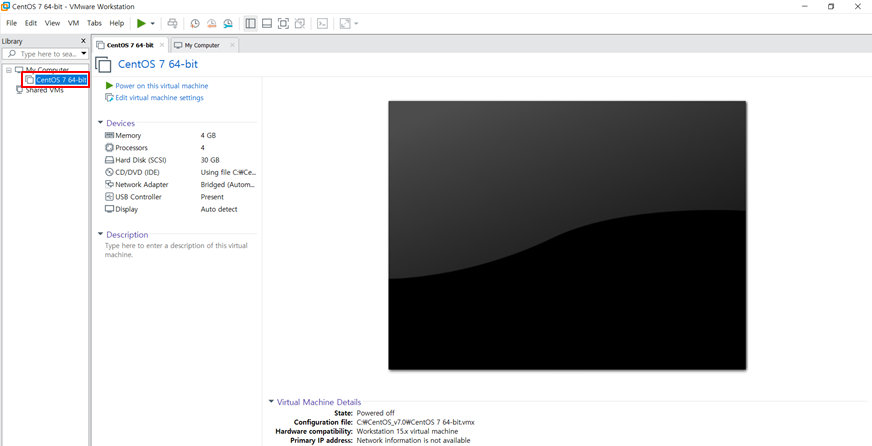Open the Edit menu
Viewport: 872px width, 446px height.
click(x=31, y=23)
